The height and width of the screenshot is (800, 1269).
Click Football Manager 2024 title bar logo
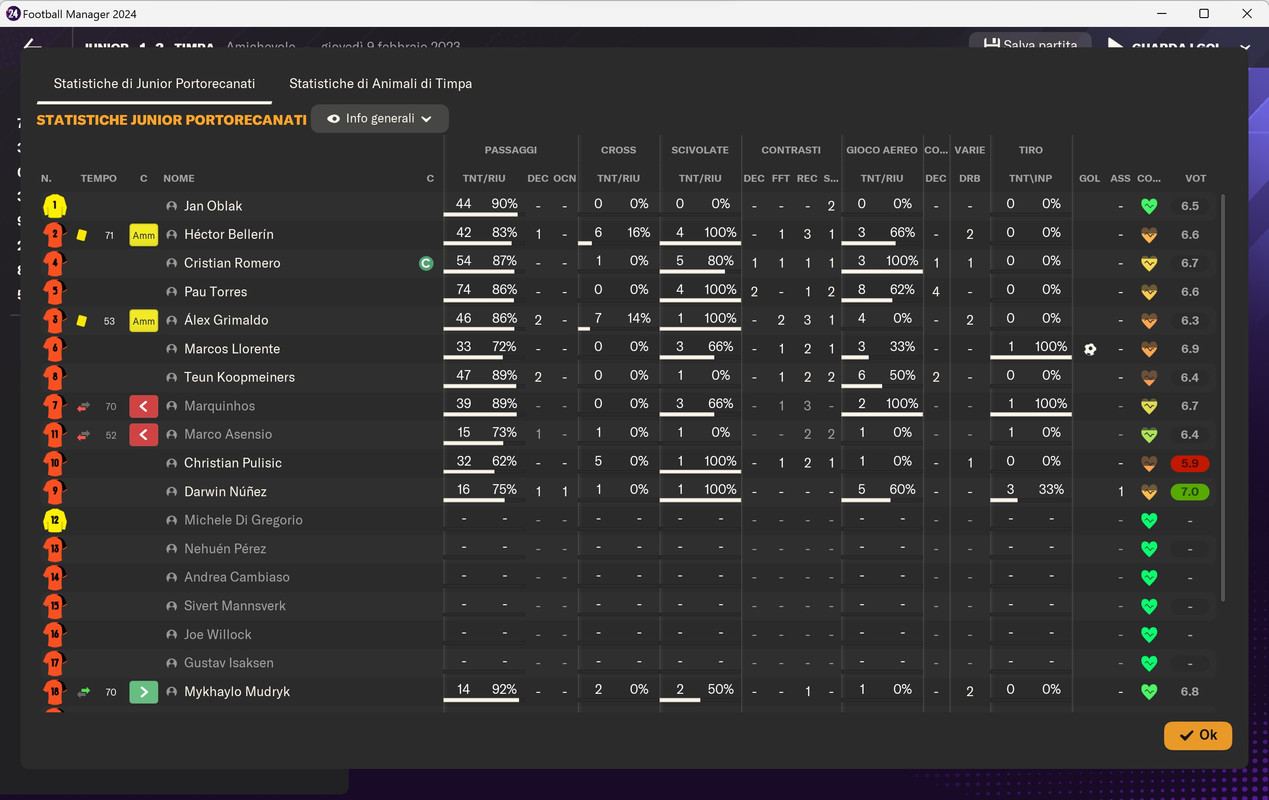point(12,14)
